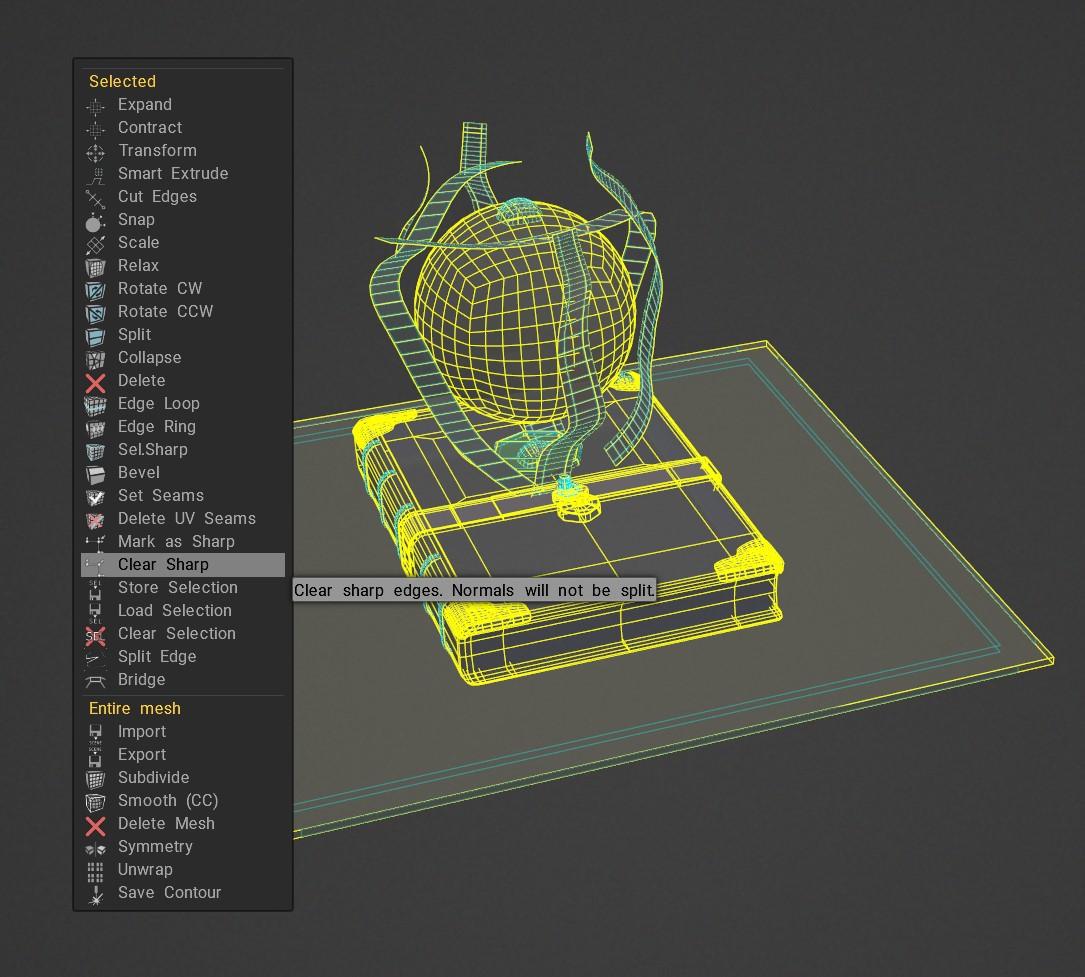This screenshot has width=1085, height=977.
Task: Pick Delete UV Seams option
Action: (x=186, y=519)
